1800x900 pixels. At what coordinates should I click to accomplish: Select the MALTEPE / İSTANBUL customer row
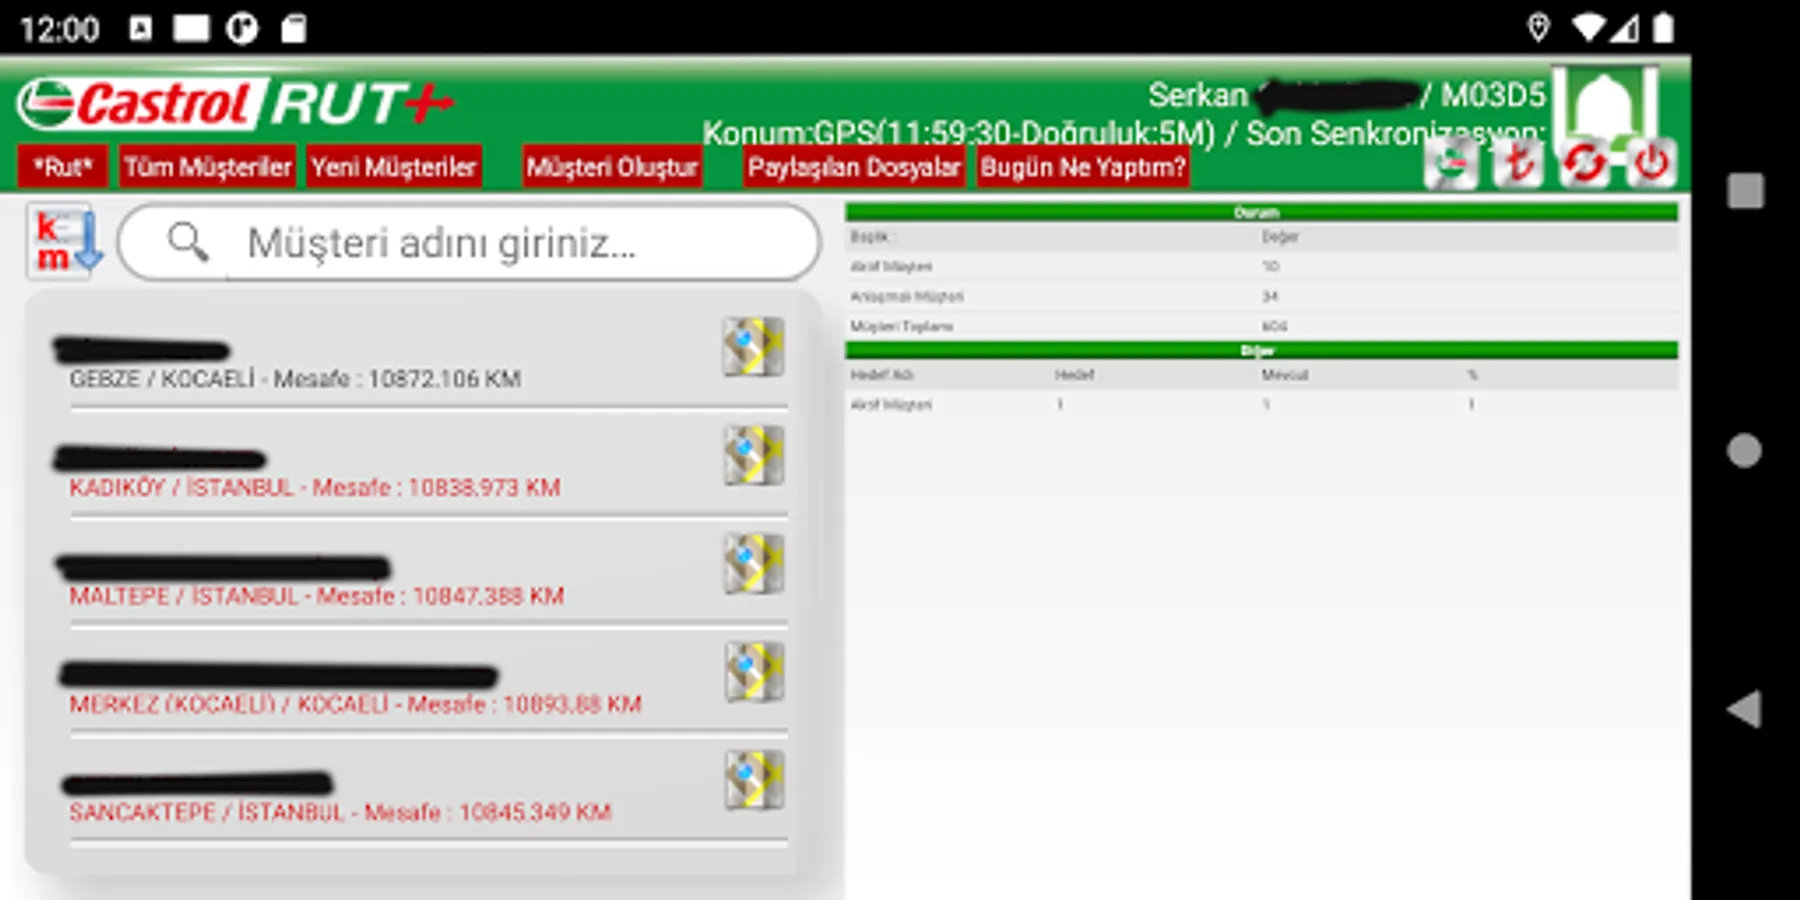[x=429, y=575]
